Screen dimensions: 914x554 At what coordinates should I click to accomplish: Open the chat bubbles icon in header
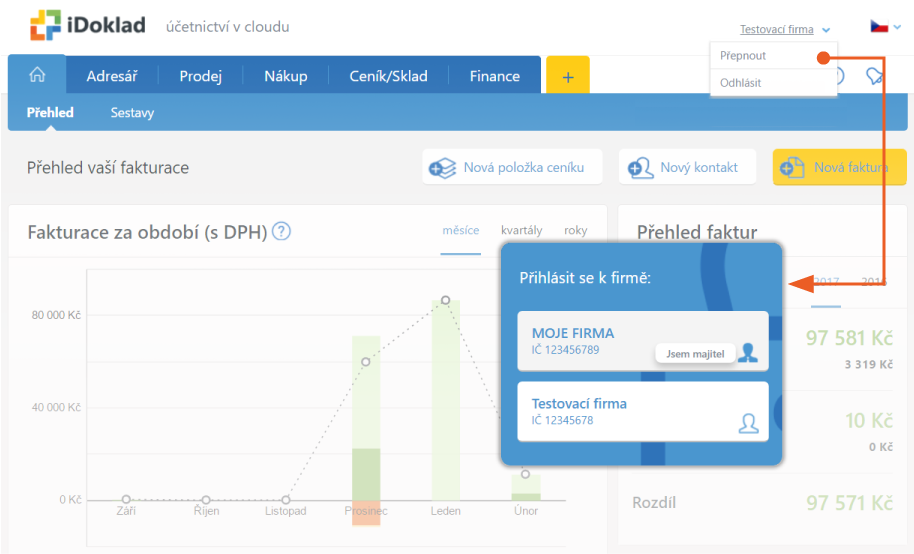874,76
